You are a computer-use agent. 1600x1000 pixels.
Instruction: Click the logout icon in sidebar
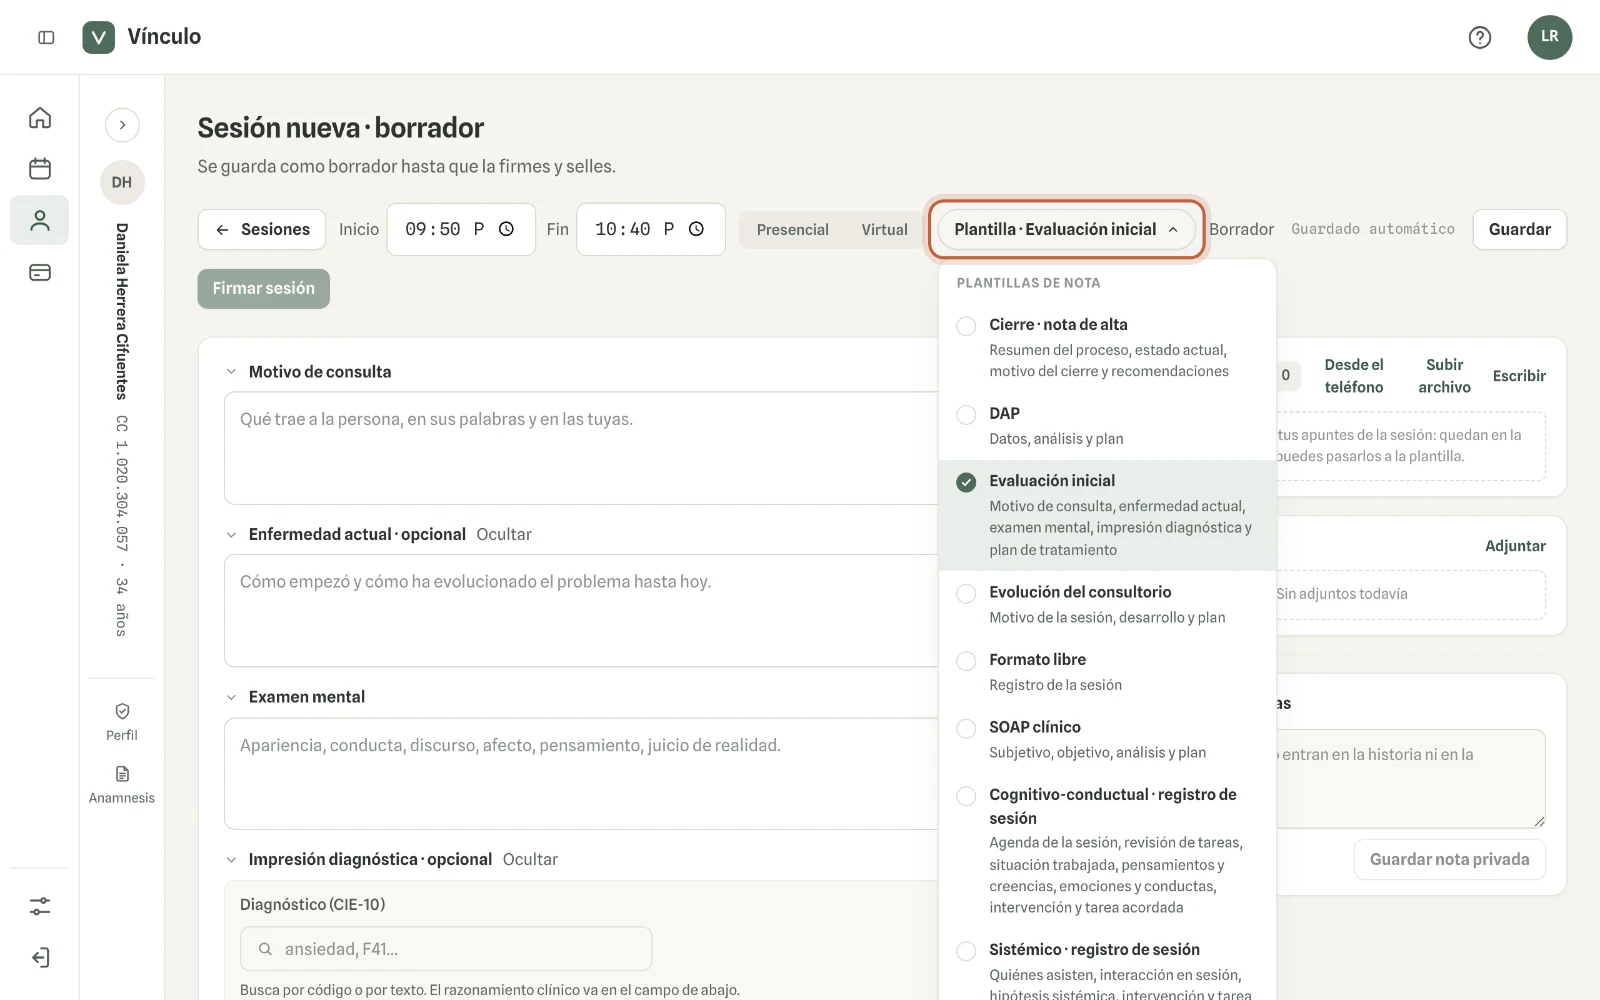[40, 958]
